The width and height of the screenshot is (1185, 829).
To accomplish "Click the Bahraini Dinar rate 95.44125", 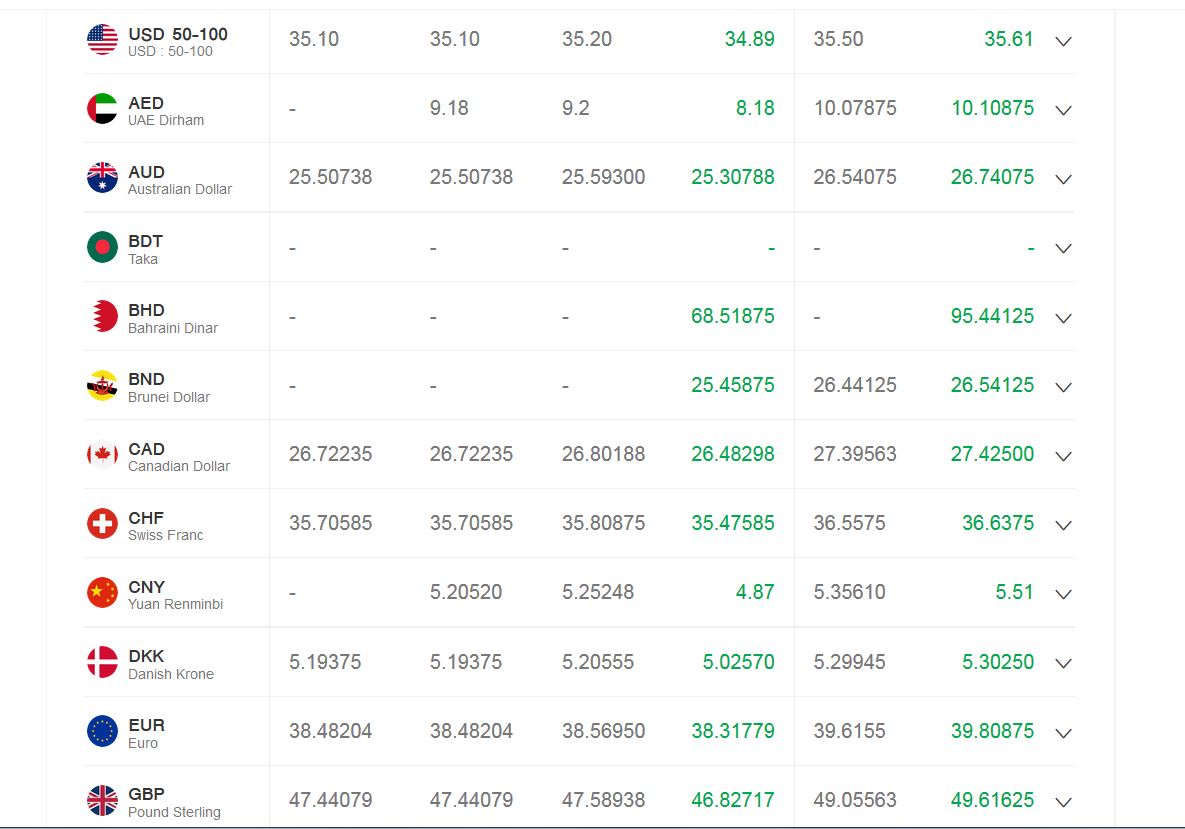I will coord(992,316).
